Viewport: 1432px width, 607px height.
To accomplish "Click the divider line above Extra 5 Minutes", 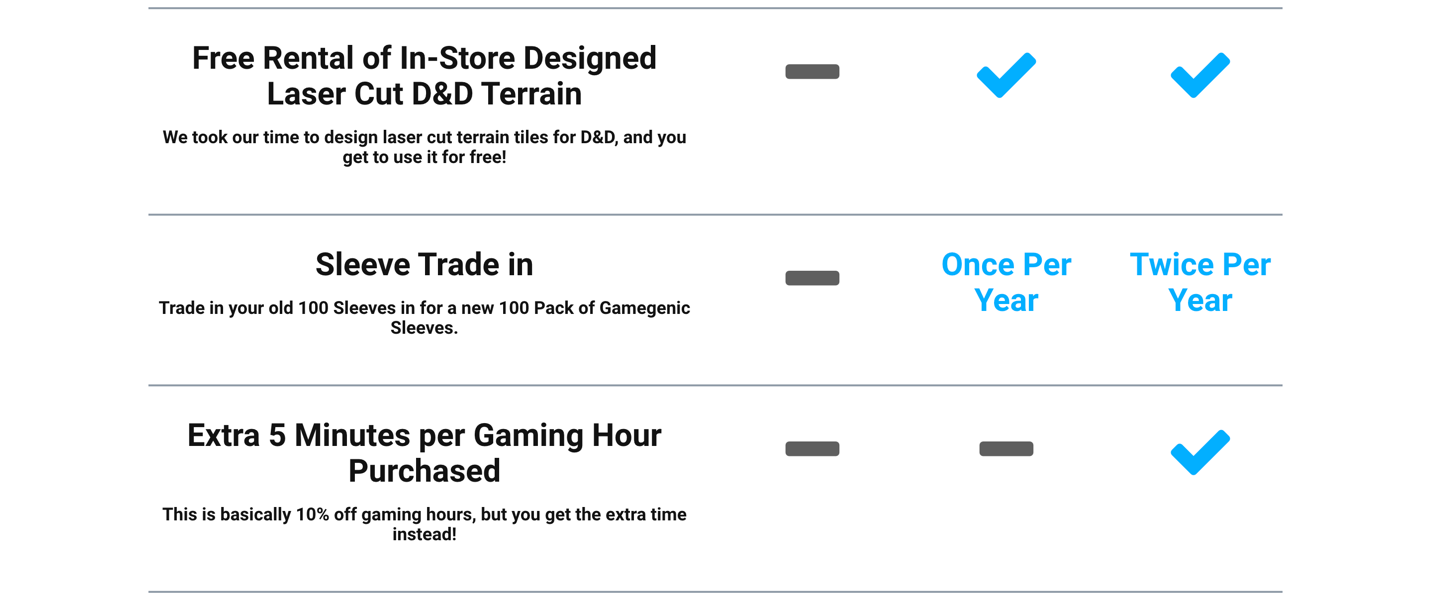I will pos(715,385).
